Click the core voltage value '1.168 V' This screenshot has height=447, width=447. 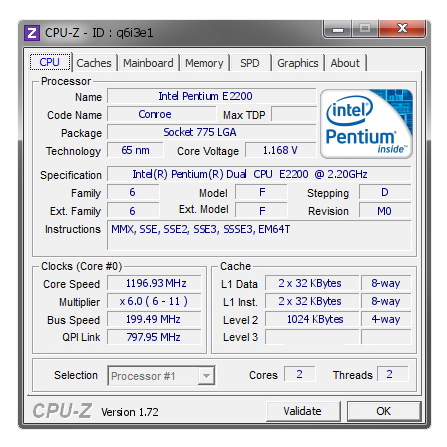[281, 150]
